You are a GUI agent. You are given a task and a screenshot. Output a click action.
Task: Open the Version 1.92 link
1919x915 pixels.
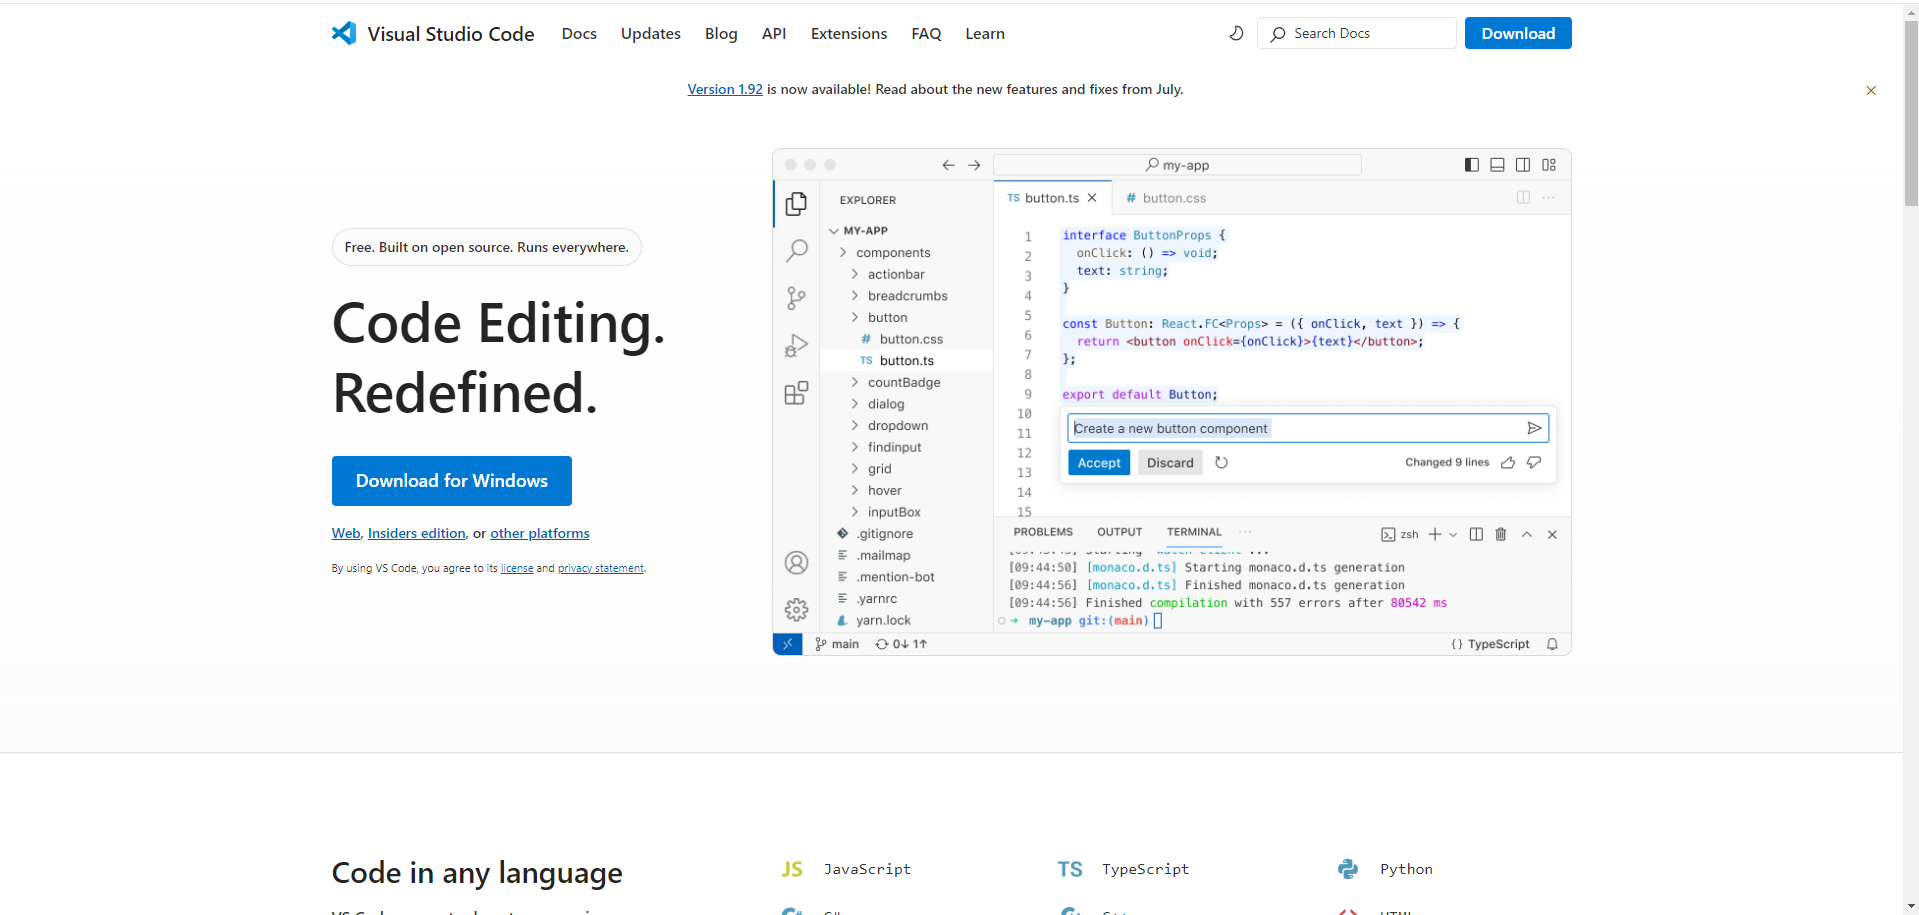(x=724, y=89)
